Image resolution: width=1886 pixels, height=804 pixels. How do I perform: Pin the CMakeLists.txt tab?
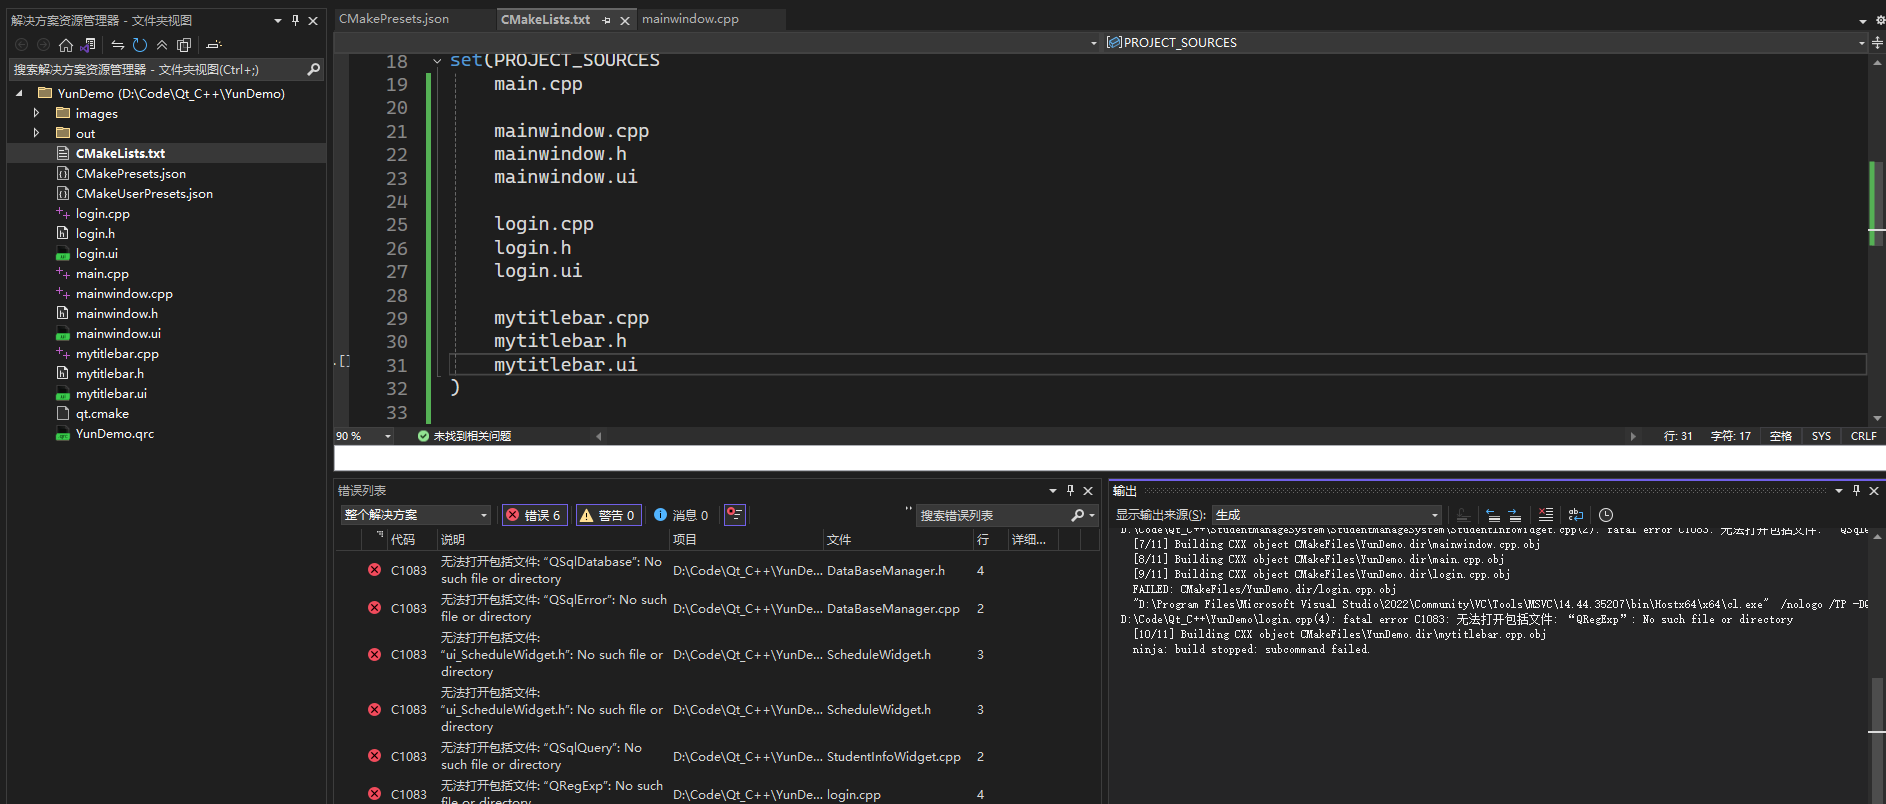[x=607, y=20]
